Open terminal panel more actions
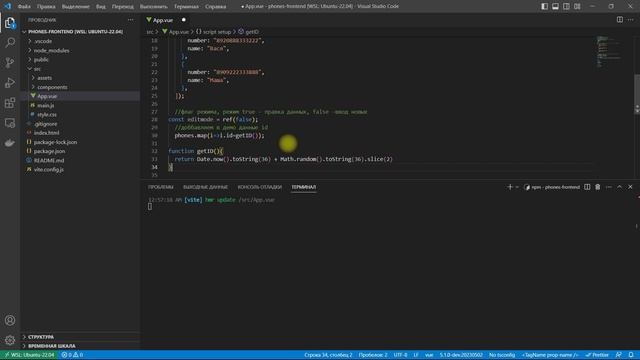The image size is (640, 360). (x=609, y=187)
